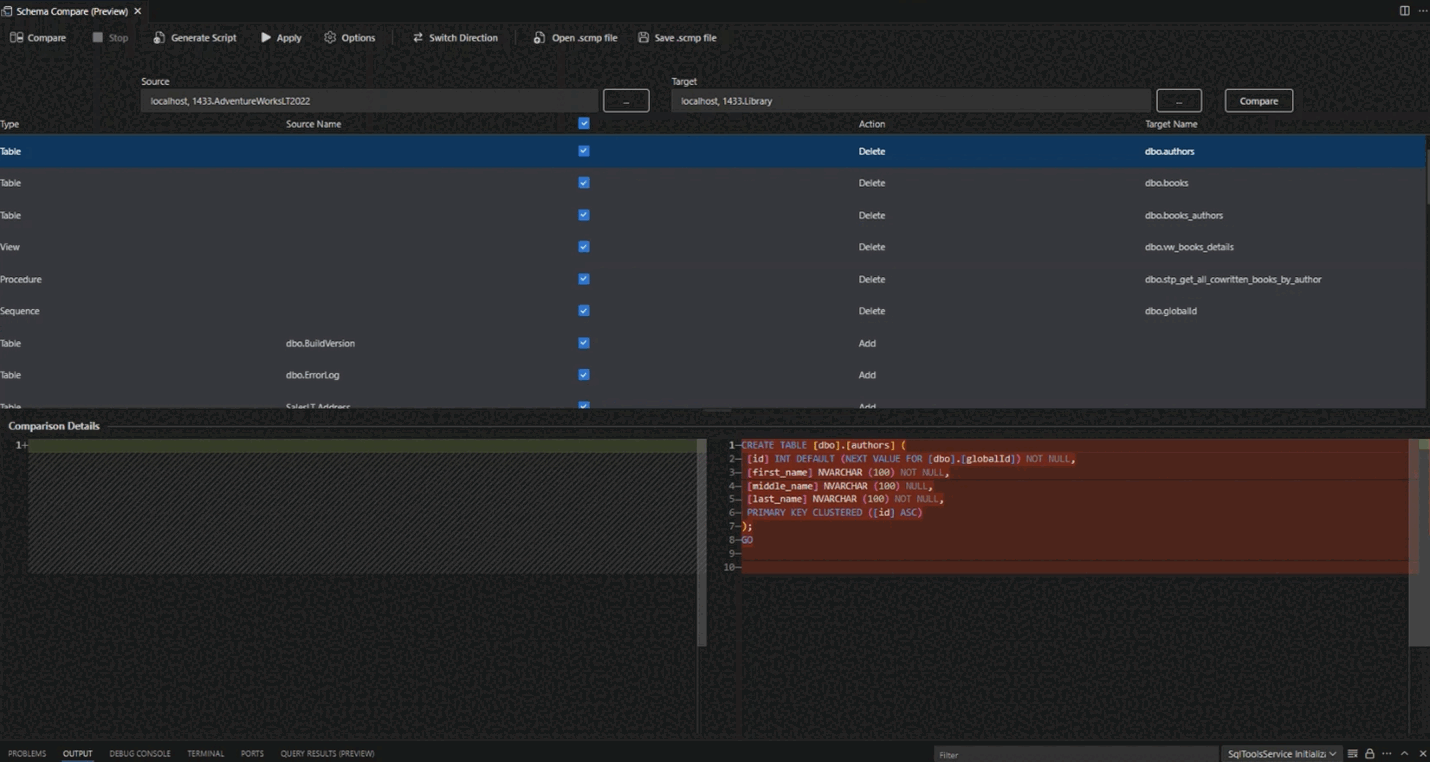
Task: Click Switch Direction to swap source and target
Action: pos(455,37)
